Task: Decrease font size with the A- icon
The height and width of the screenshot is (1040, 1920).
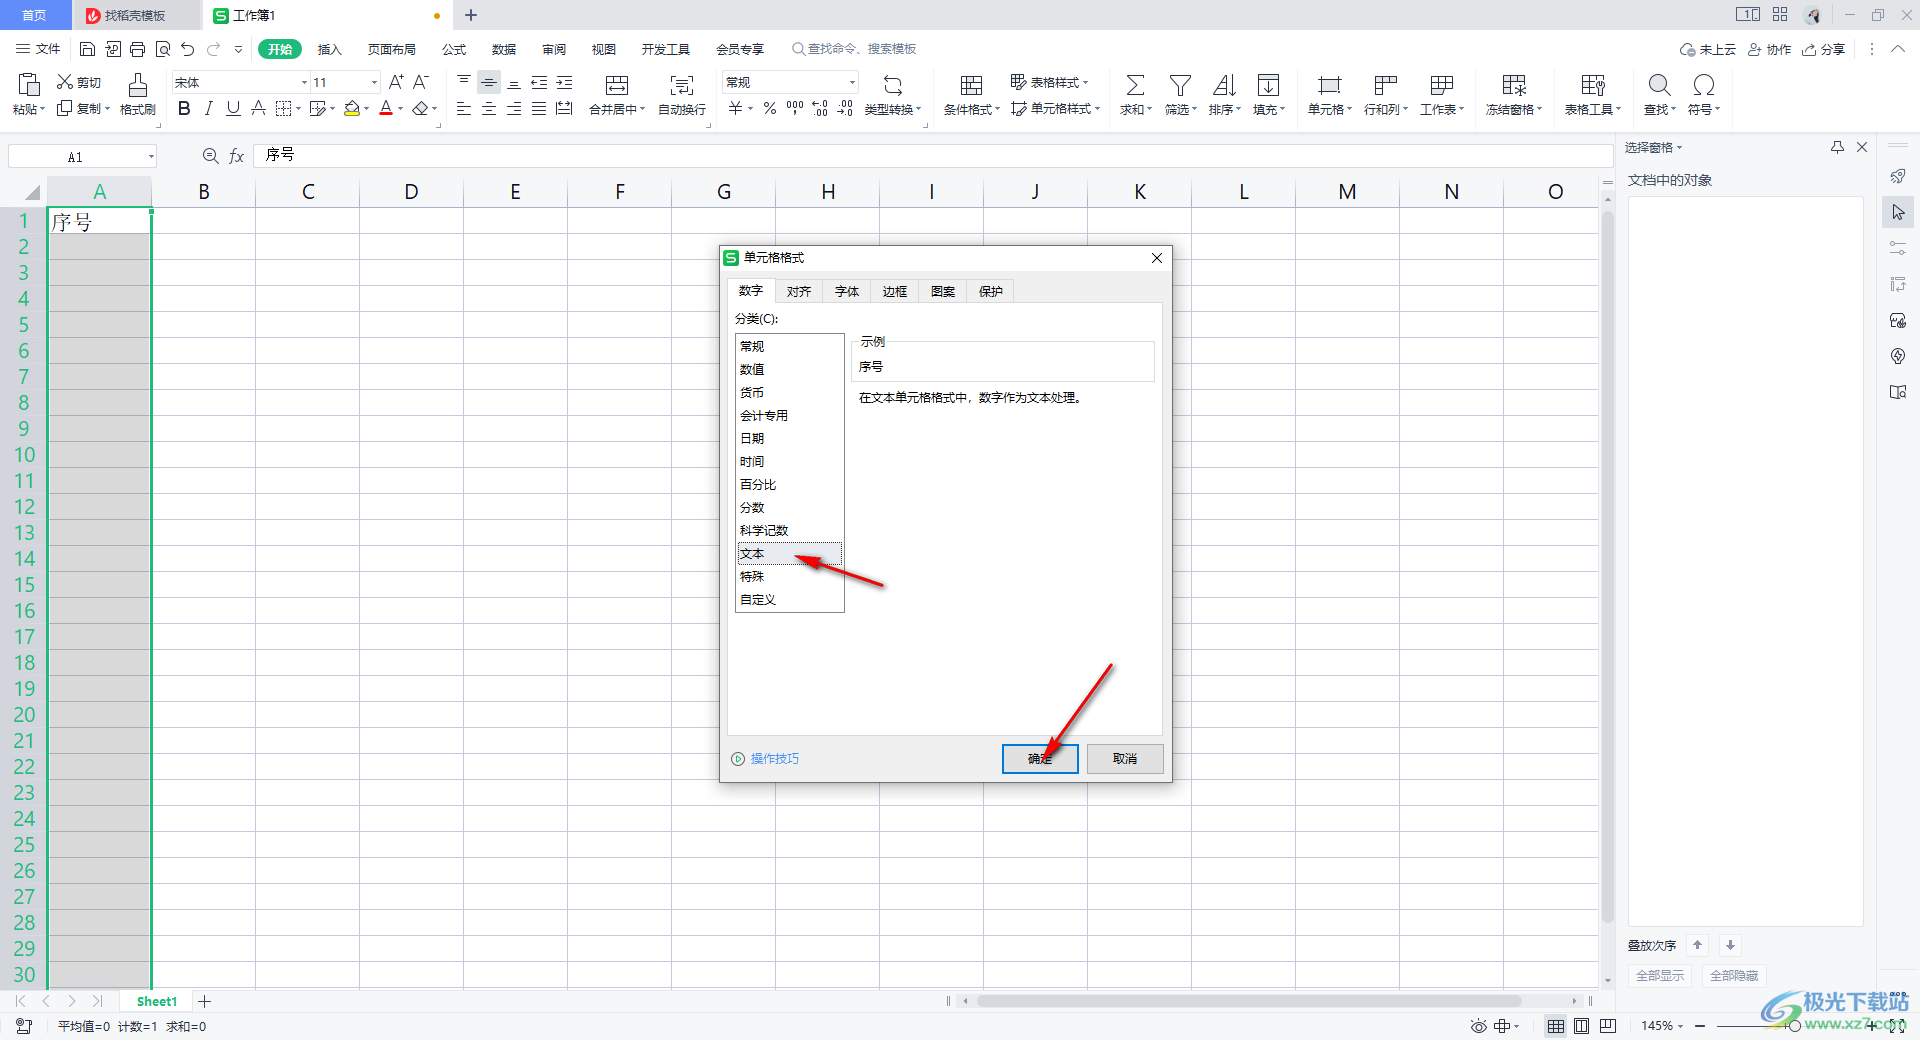Action: coord(421,82)
